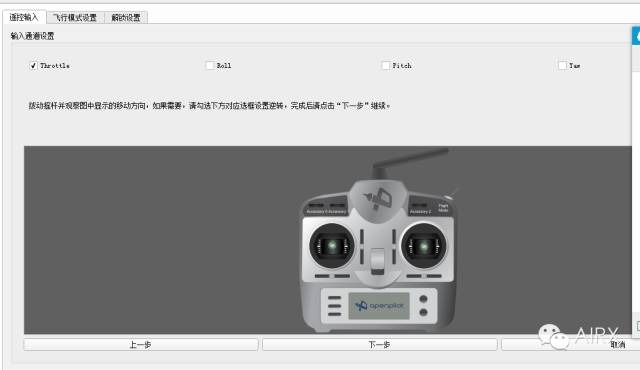Click the center trim switch on the transmitter
Viewport: 640px width, 370px height.
(x=378, y=261)
